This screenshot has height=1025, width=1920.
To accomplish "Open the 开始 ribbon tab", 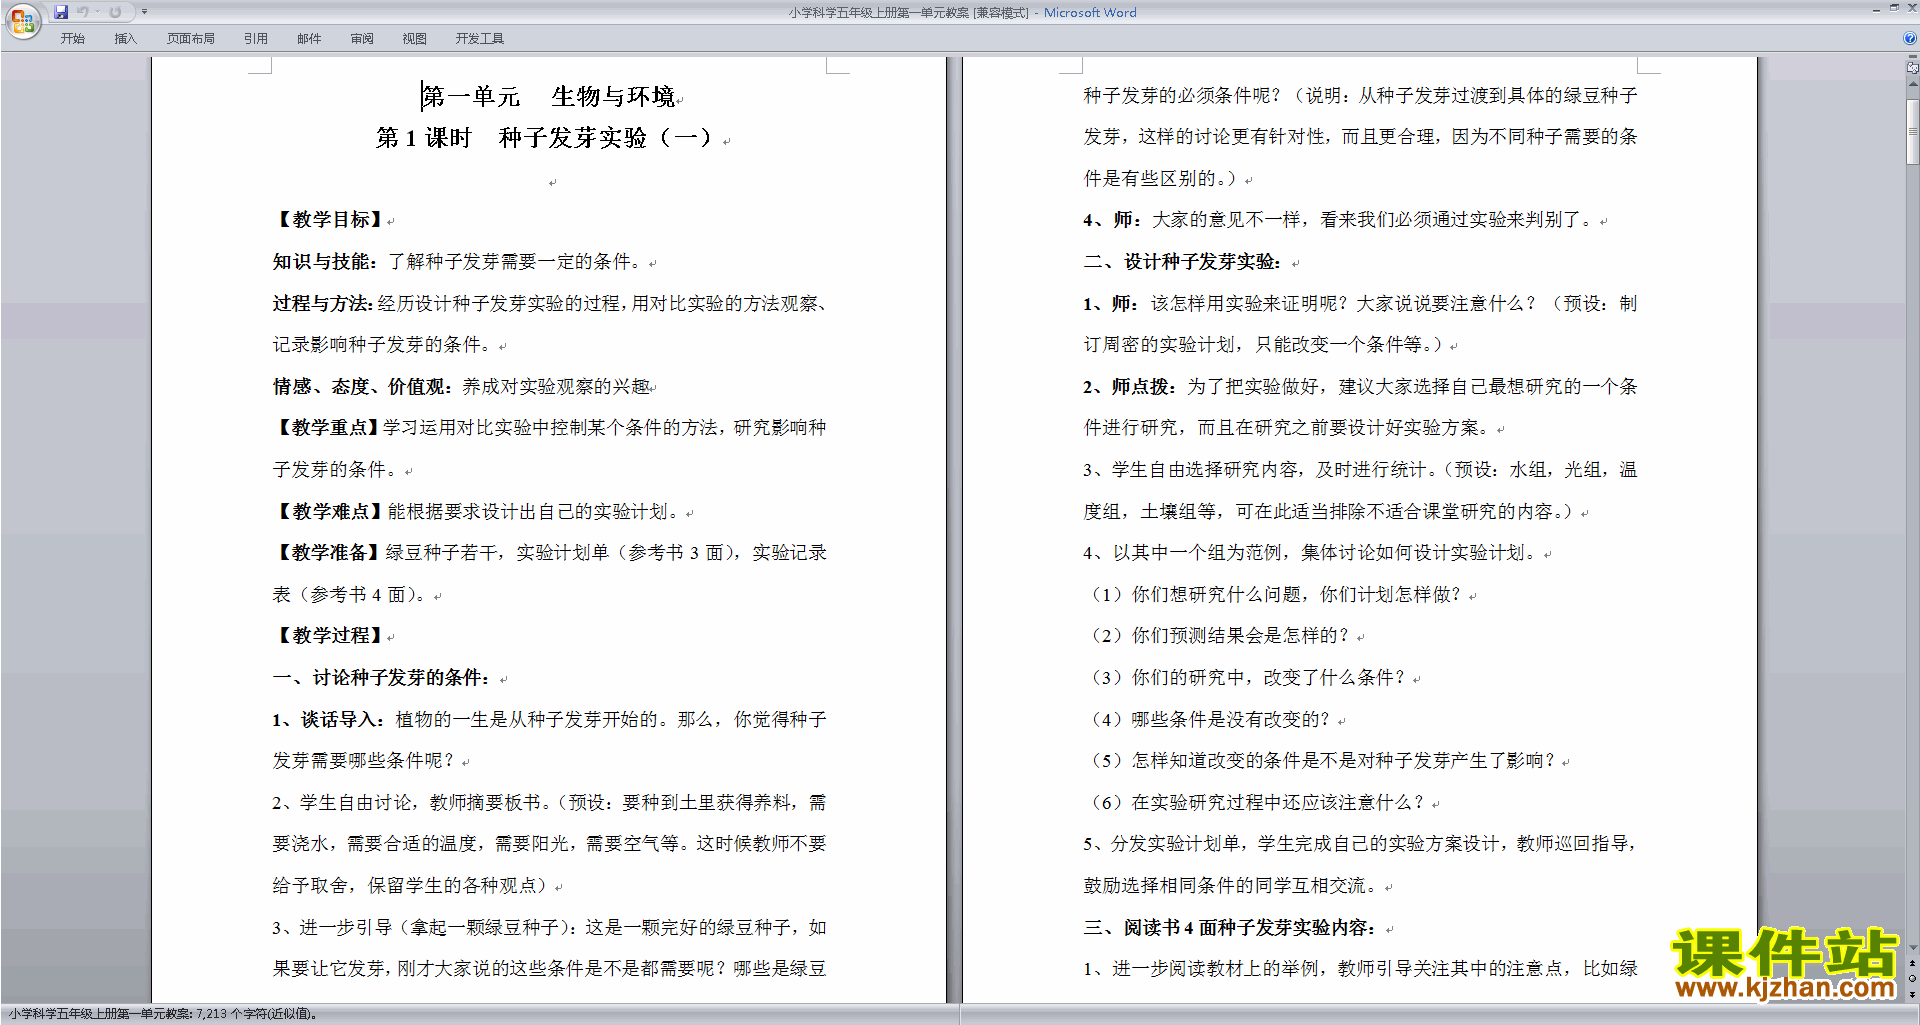I will click(72, 39).
